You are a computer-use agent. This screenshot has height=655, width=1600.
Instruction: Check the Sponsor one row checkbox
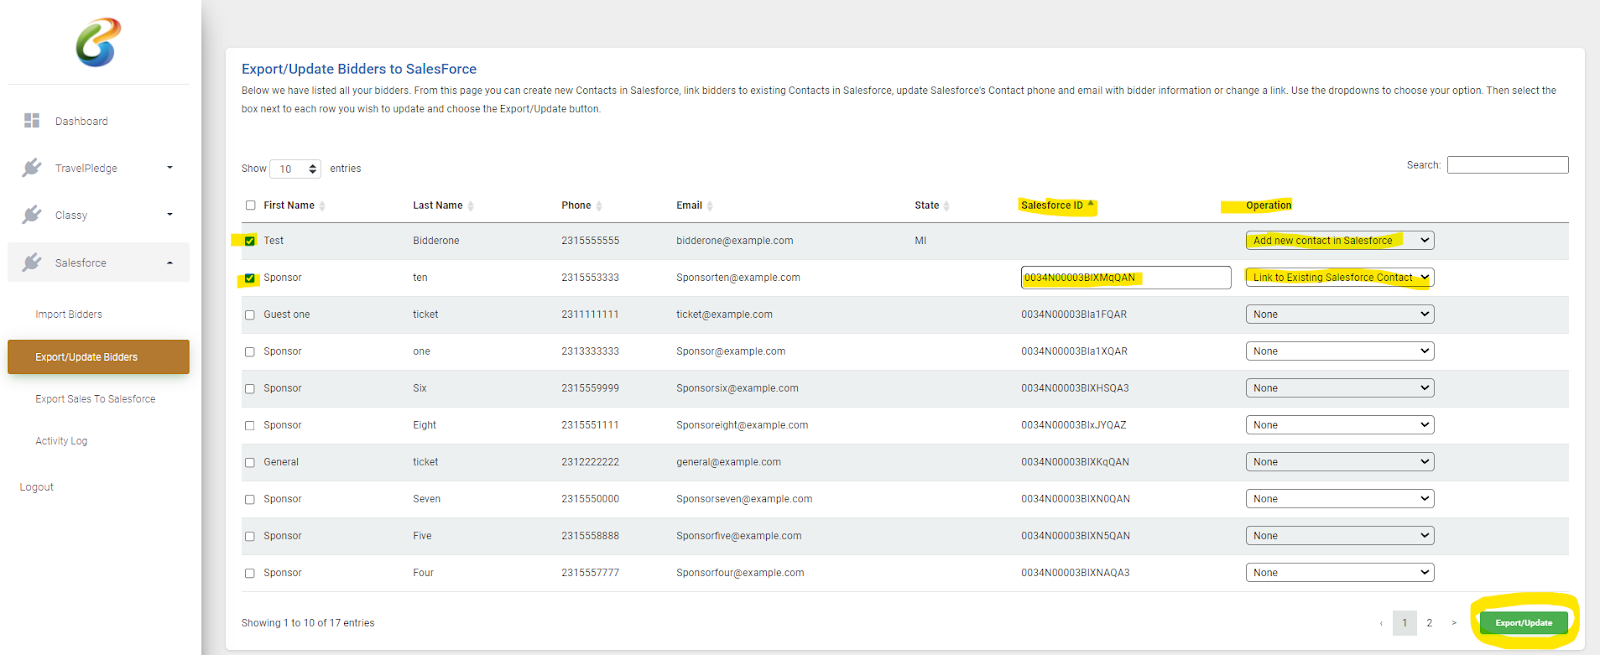tap(250, 352)
